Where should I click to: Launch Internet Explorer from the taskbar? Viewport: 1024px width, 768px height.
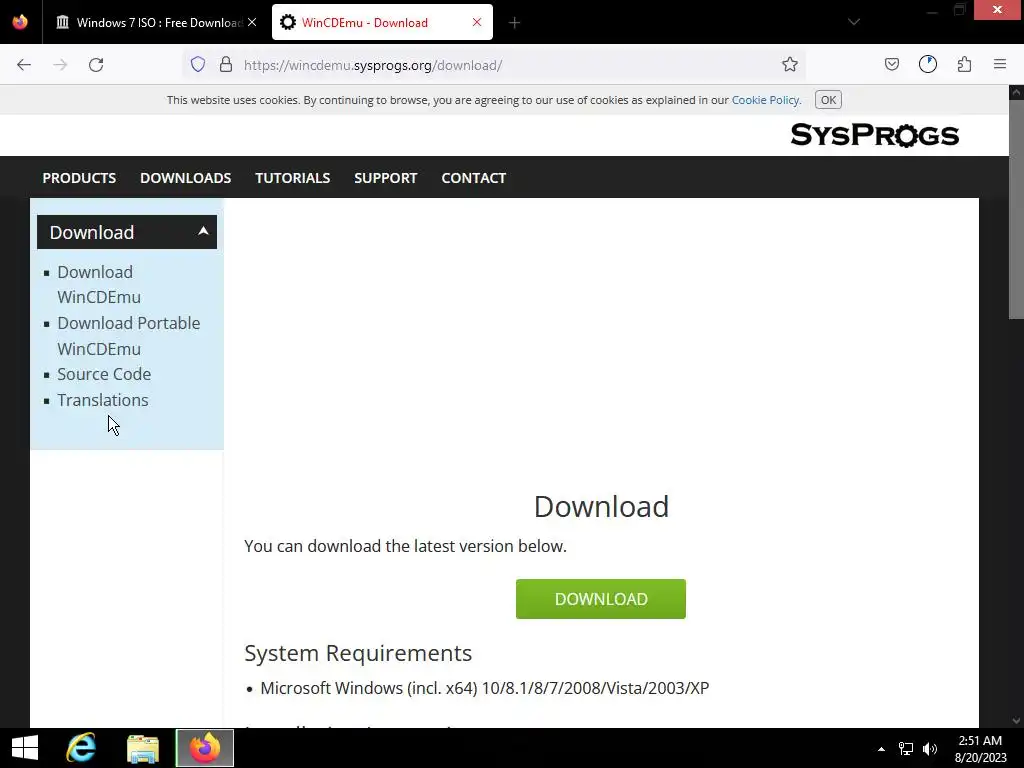tap(81, 748)
